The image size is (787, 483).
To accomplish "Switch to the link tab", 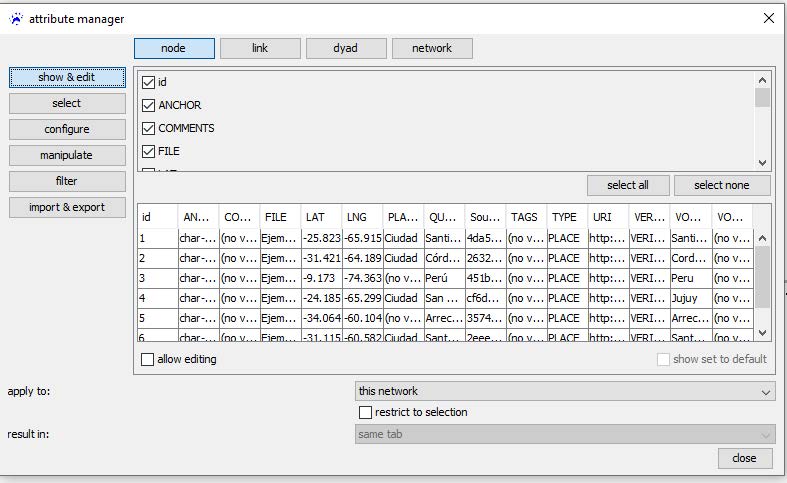I will point(260,48).
